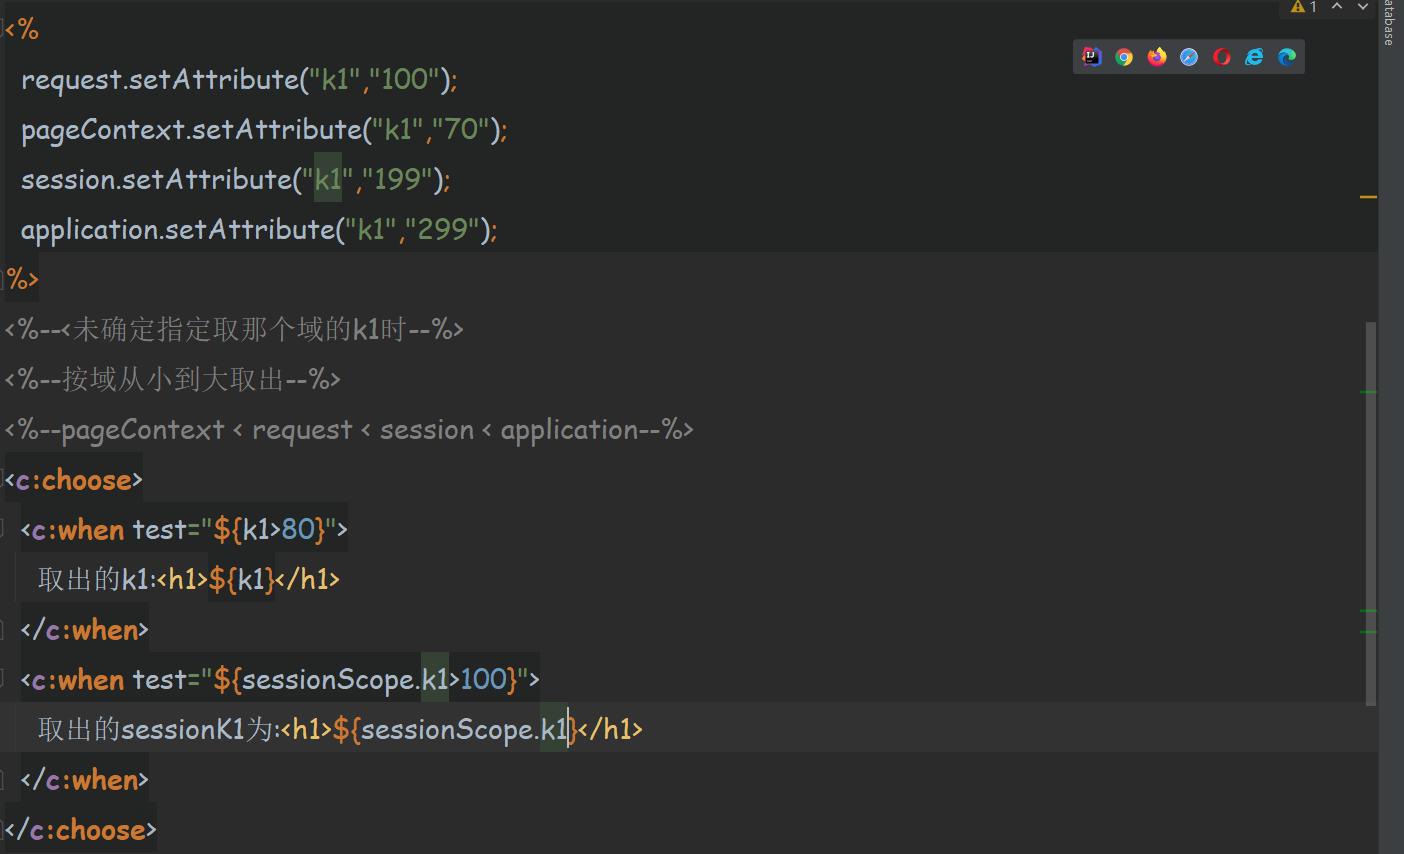The image size is (1404, 854).
Task: Click the 100 in sessionScope.k1>100
Action: (x=484, y=679)
